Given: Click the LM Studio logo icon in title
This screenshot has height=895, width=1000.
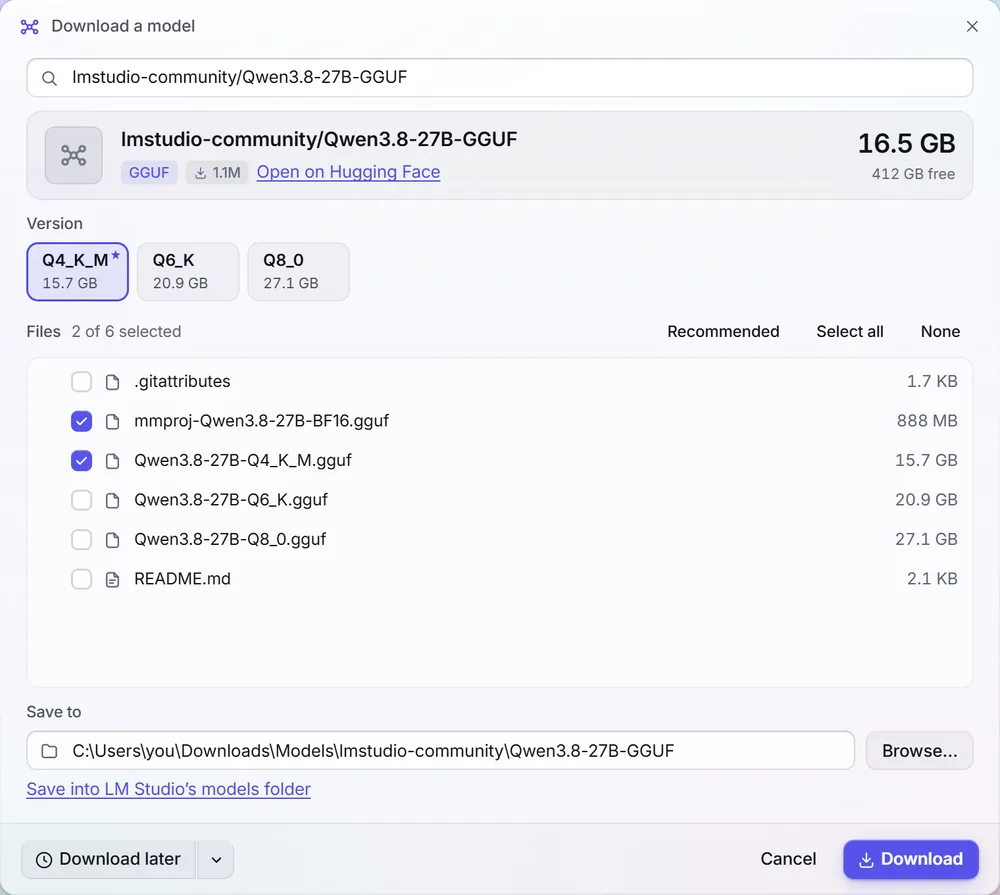Looking at the screenshot, I should point(29,26).
